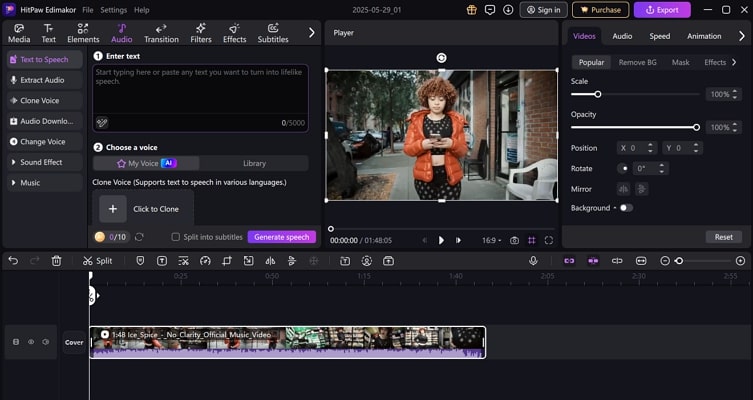Delete selected clip with trash icon

pyautogui.click(x=56, y=261)
